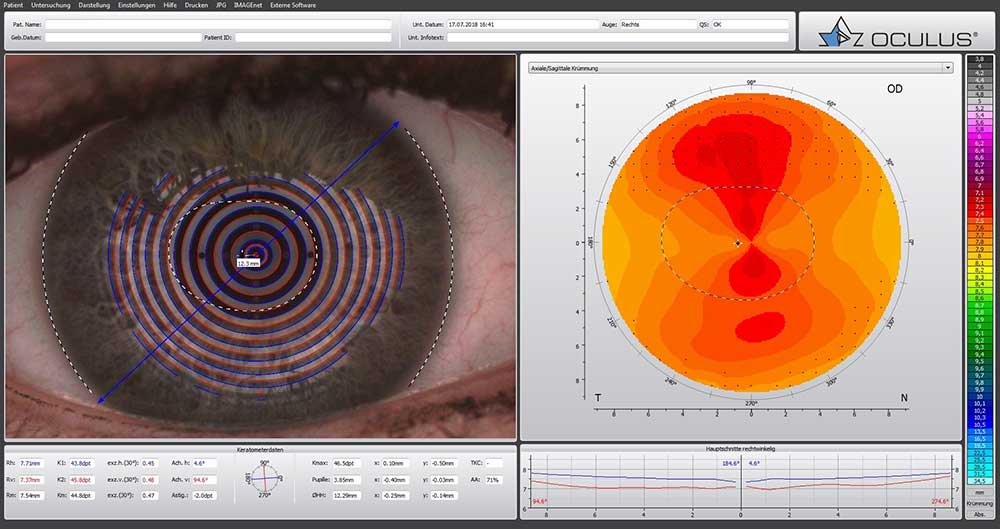Click the Patient ID input field
This screenshot has height=529, width=1000.
click(313, 38)
